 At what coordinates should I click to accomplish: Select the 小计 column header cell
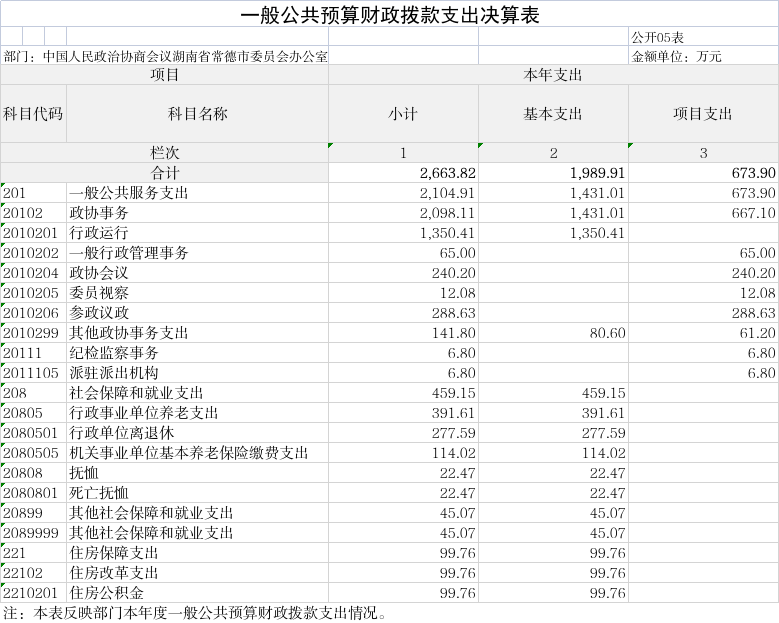[403, 114]
